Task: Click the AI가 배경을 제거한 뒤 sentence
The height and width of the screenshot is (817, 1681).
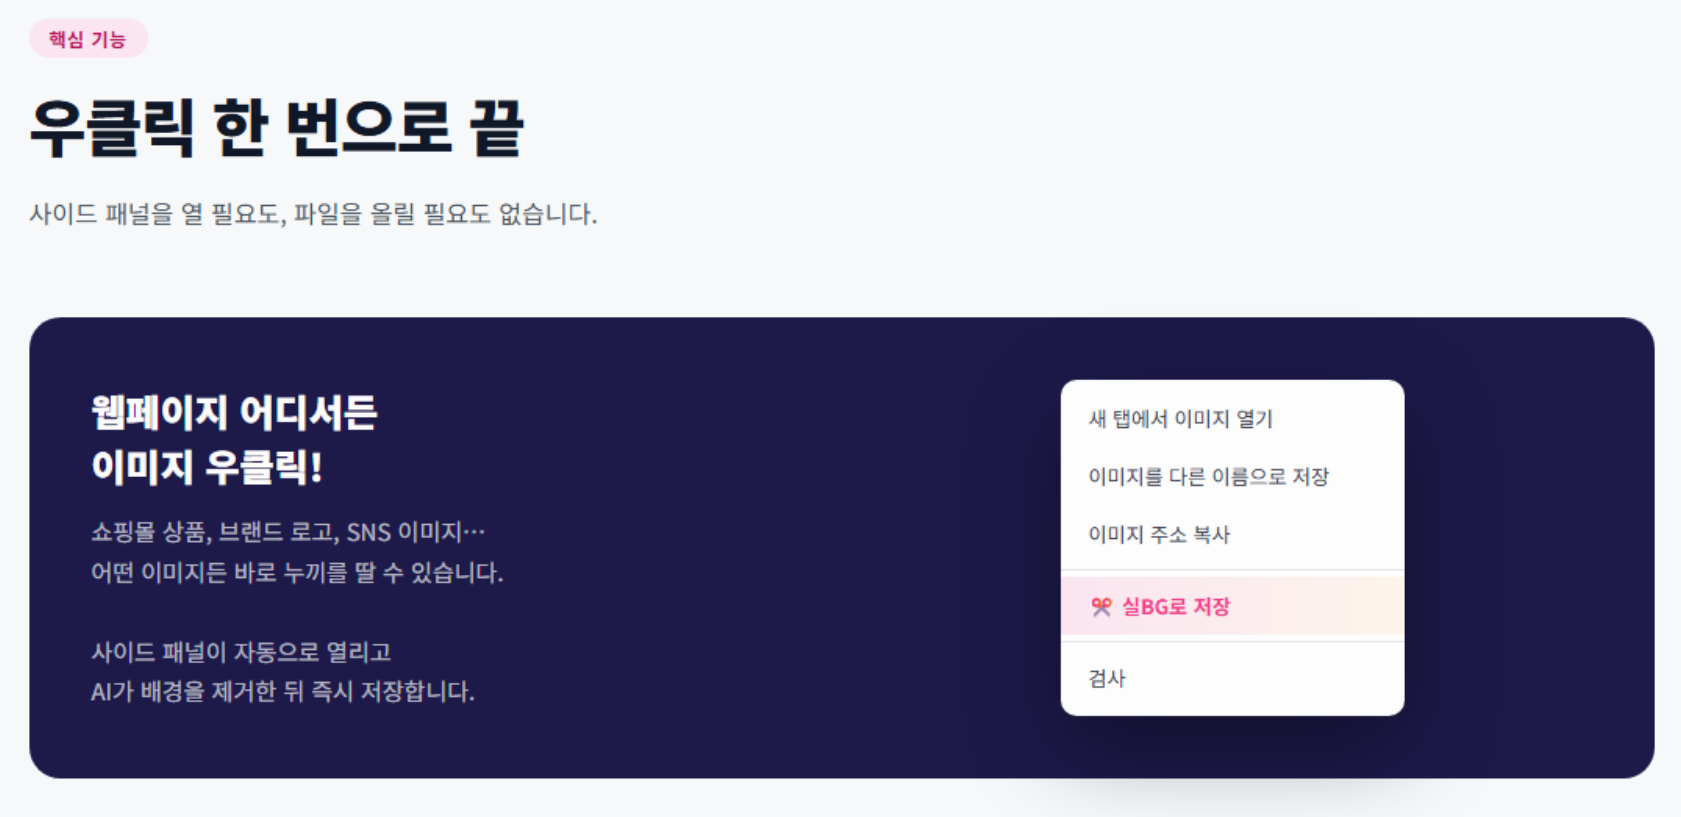Action: point(283,692)
